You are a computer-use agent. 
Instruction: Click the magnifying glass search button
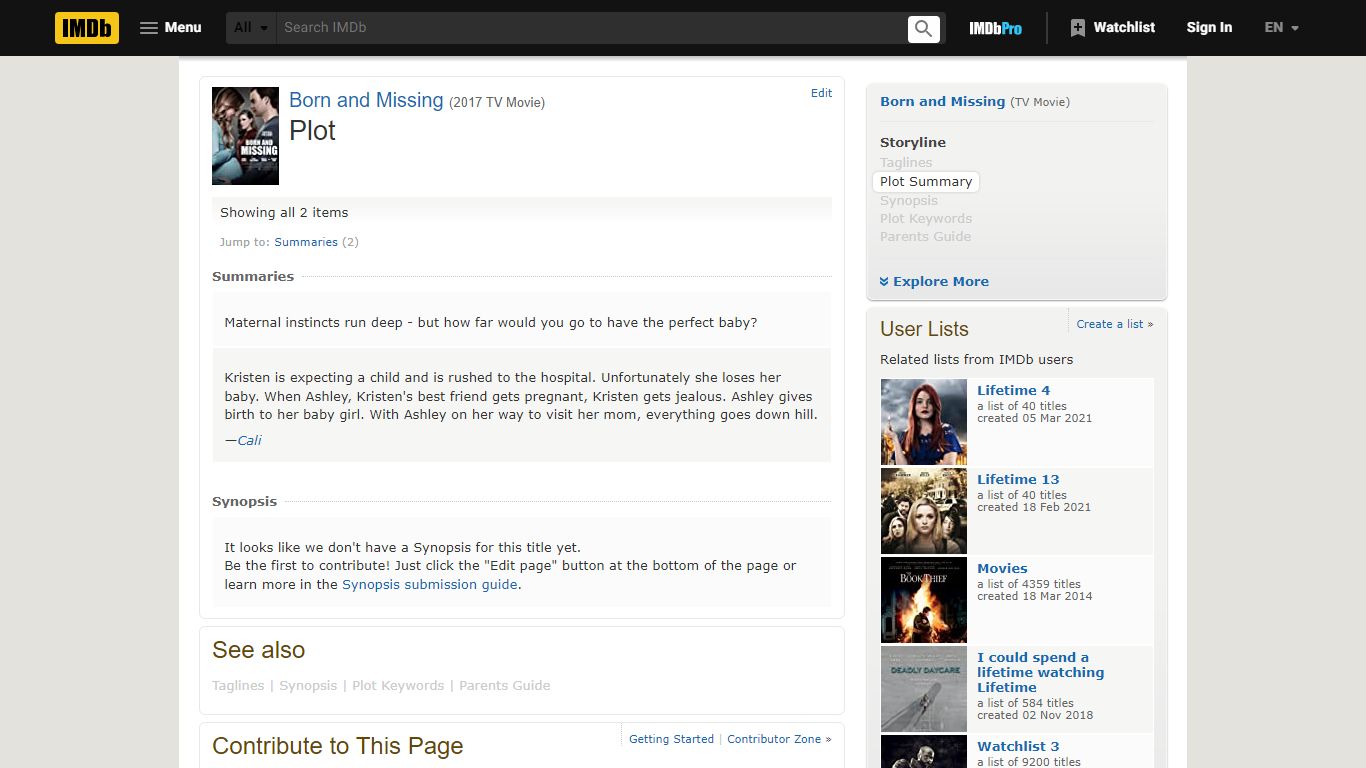tap(924, 28)
